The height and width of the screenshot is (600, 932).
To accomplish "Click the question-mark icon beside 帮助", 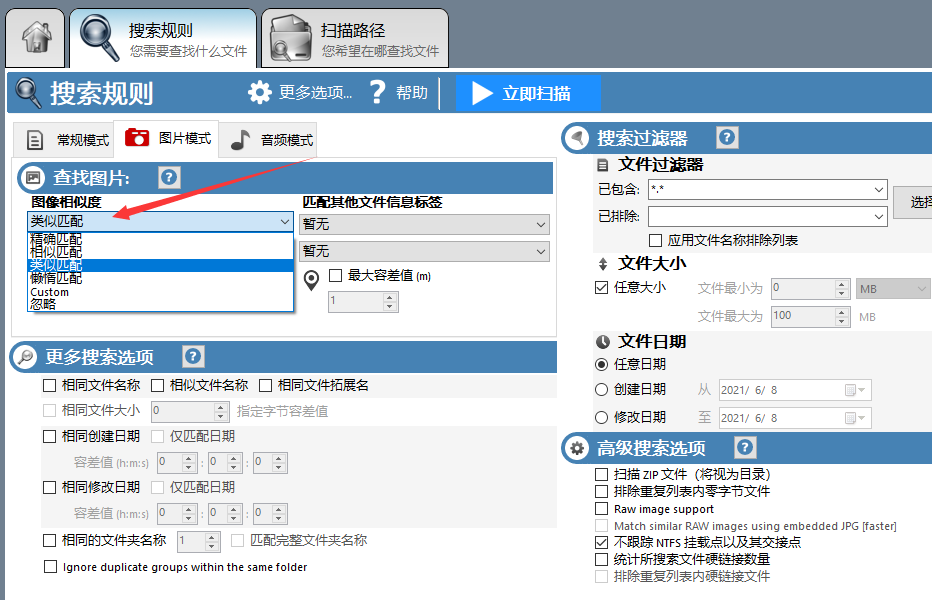I will click(x=377, y=93).
